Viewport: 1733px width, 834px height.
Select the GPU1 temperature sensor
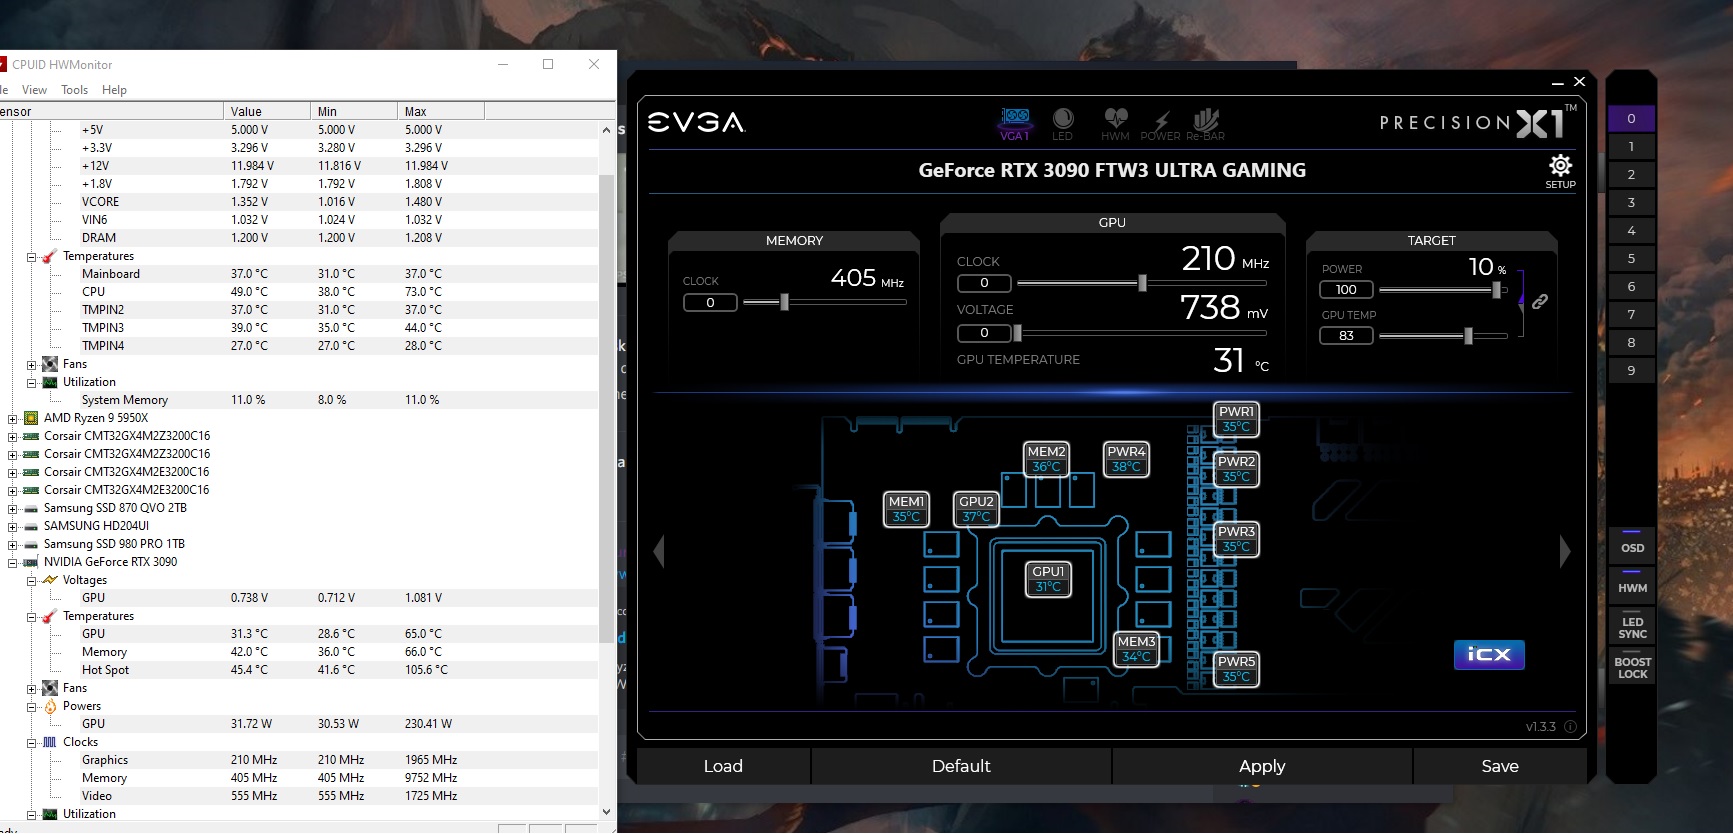click(x=1048, y=579)
